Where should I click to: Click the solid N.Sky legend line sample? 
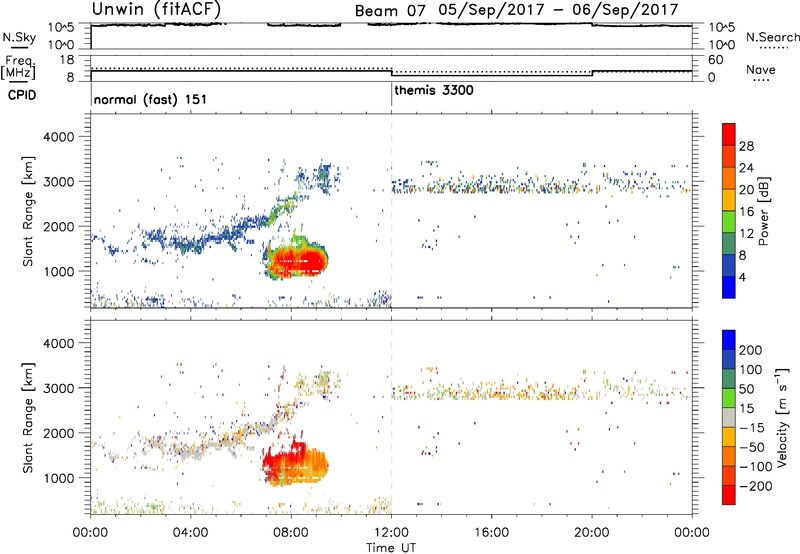coord(19,48)
